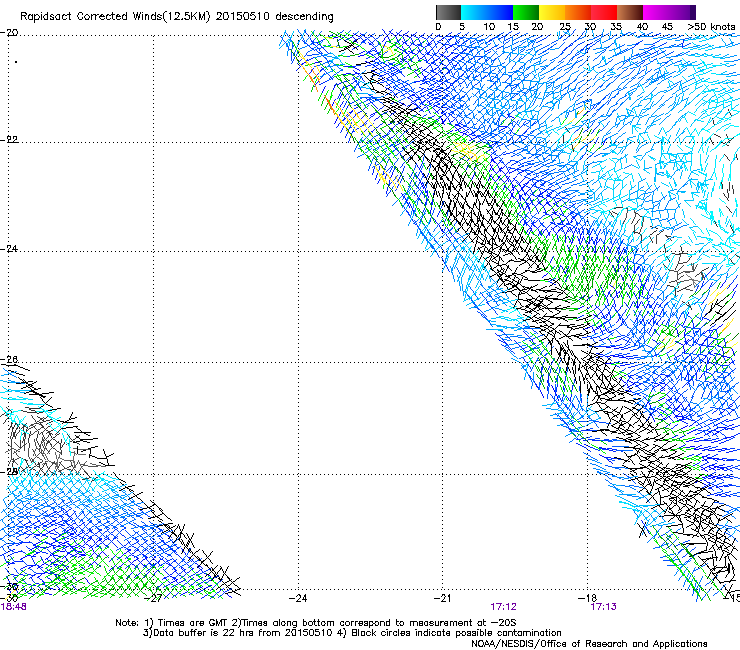Select the date '20150510 descending' in title

(275, 17)
